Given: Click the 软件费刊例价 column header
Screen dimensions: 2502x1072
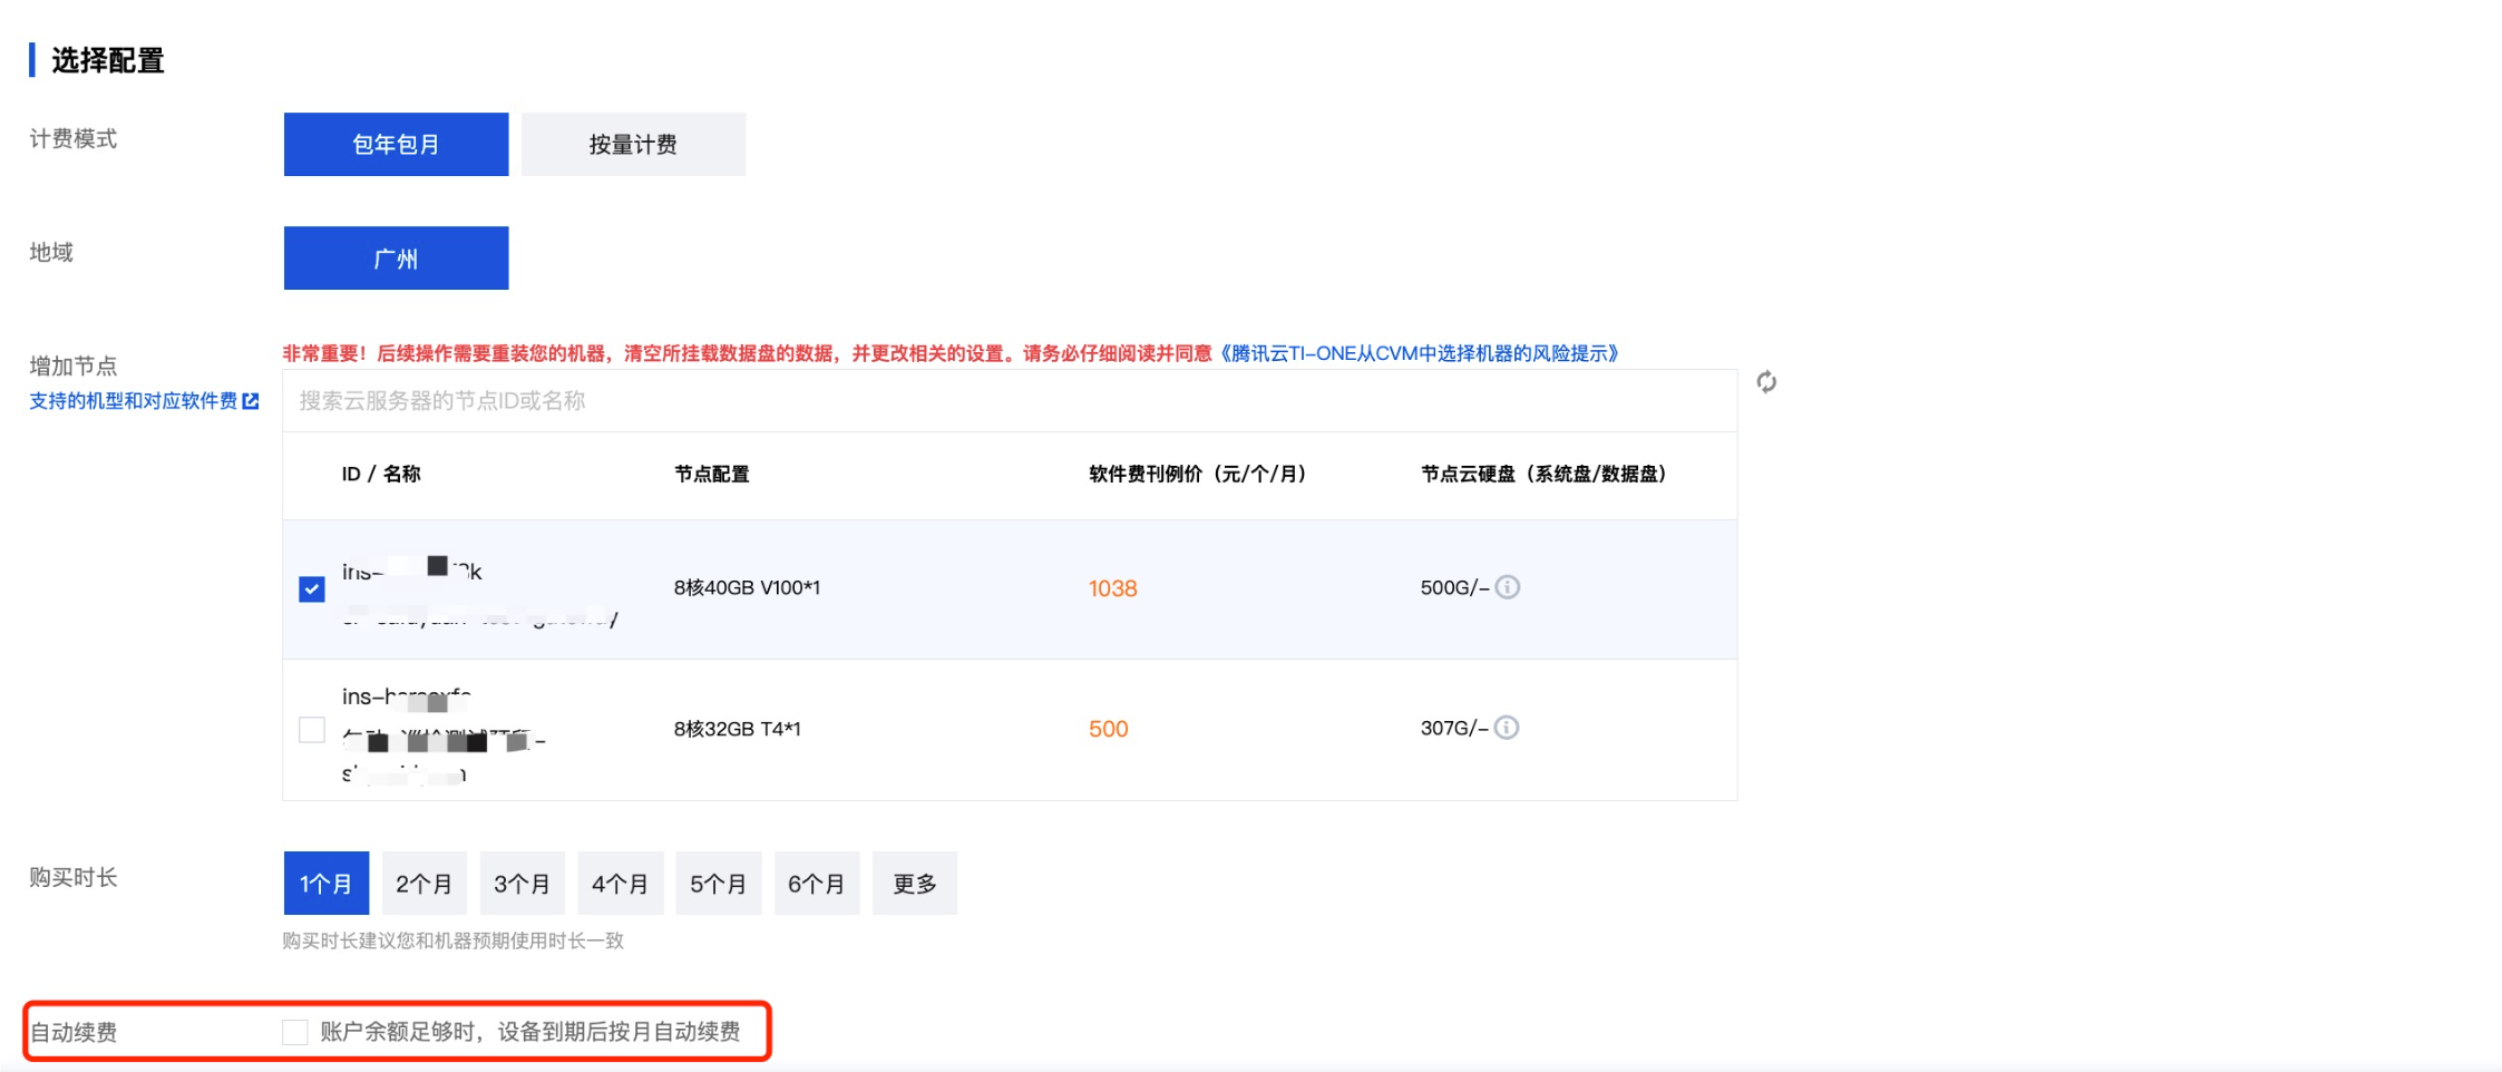Looking at the screenshot, I should coord(1197,474).
